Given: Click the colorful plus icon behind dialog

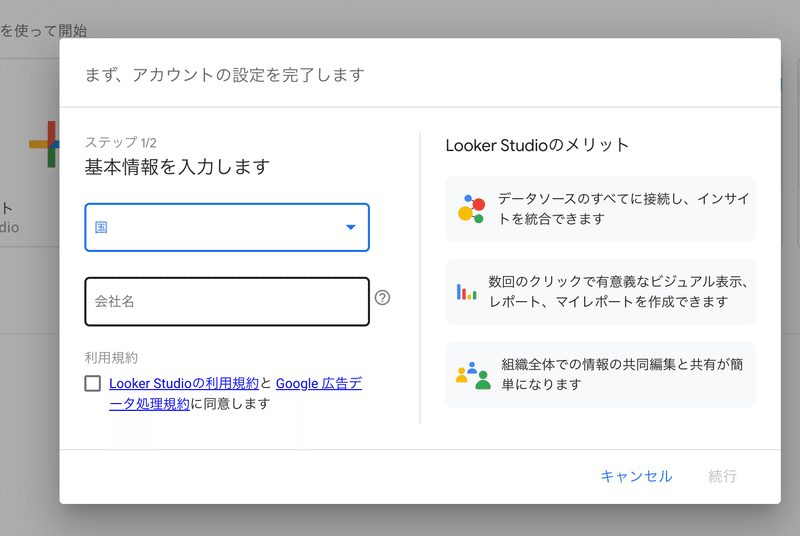Looking at the screenshot, I should (x=46, y=144).
